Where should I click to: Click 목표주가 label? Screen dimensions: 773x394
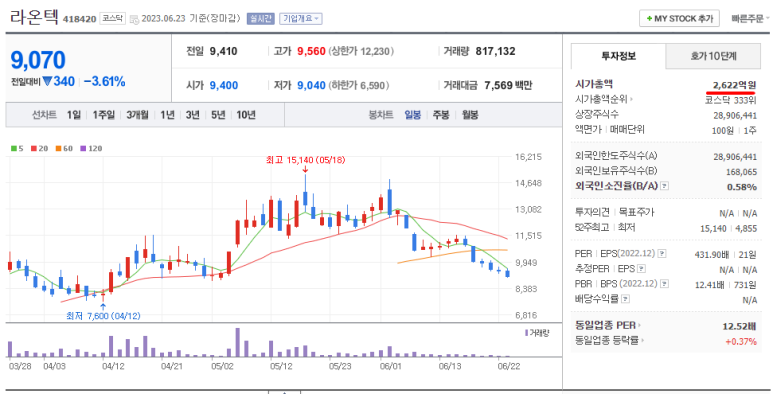tap(636, 213)
